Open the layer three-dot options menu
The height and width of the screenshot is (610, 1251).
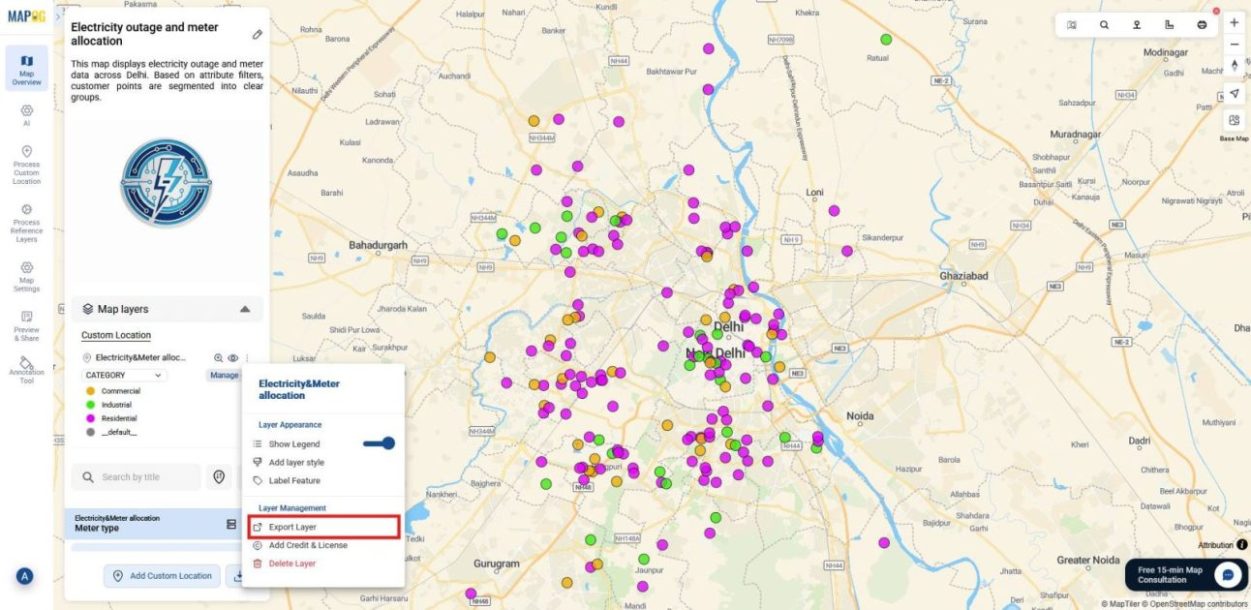pos(246,357)
